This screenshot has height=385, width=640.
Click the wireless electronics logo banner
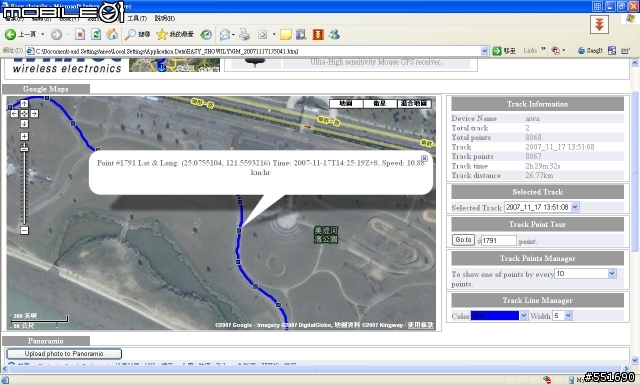pyautogui.click(x=67, y=65)
